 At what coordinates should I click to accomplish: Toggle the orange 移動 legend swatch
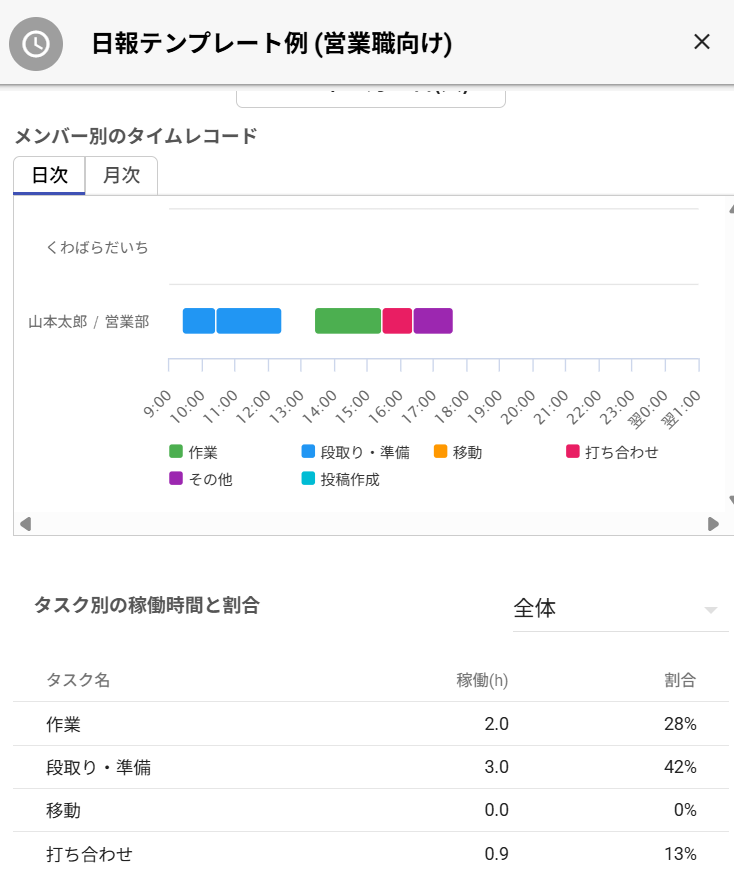click(440, 451)
